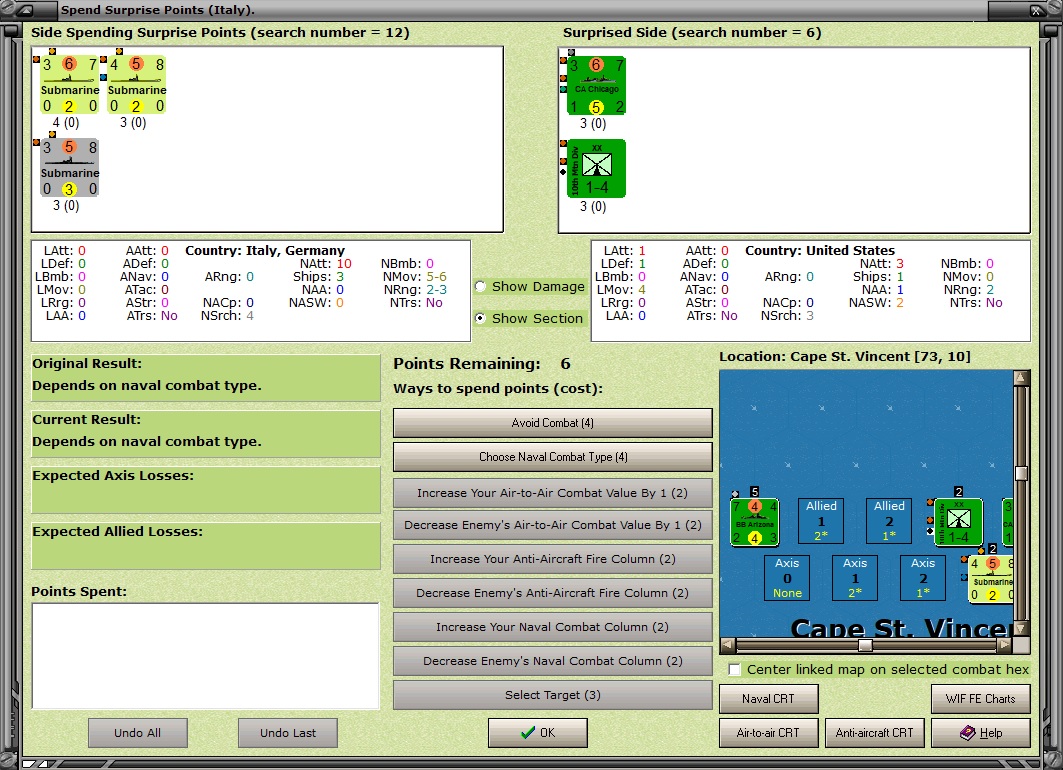Click 'Original Result:' panel text

click(87, 363)
